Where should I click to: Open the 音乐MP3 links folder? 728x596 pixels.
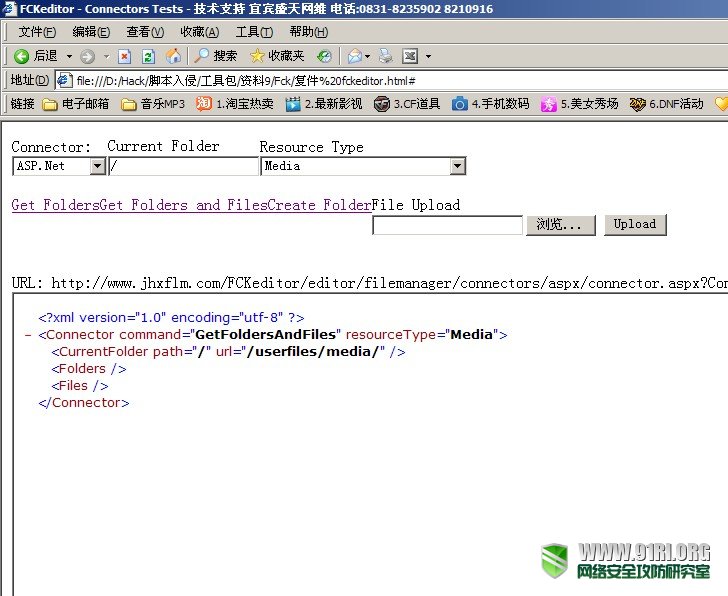[153, 104]
